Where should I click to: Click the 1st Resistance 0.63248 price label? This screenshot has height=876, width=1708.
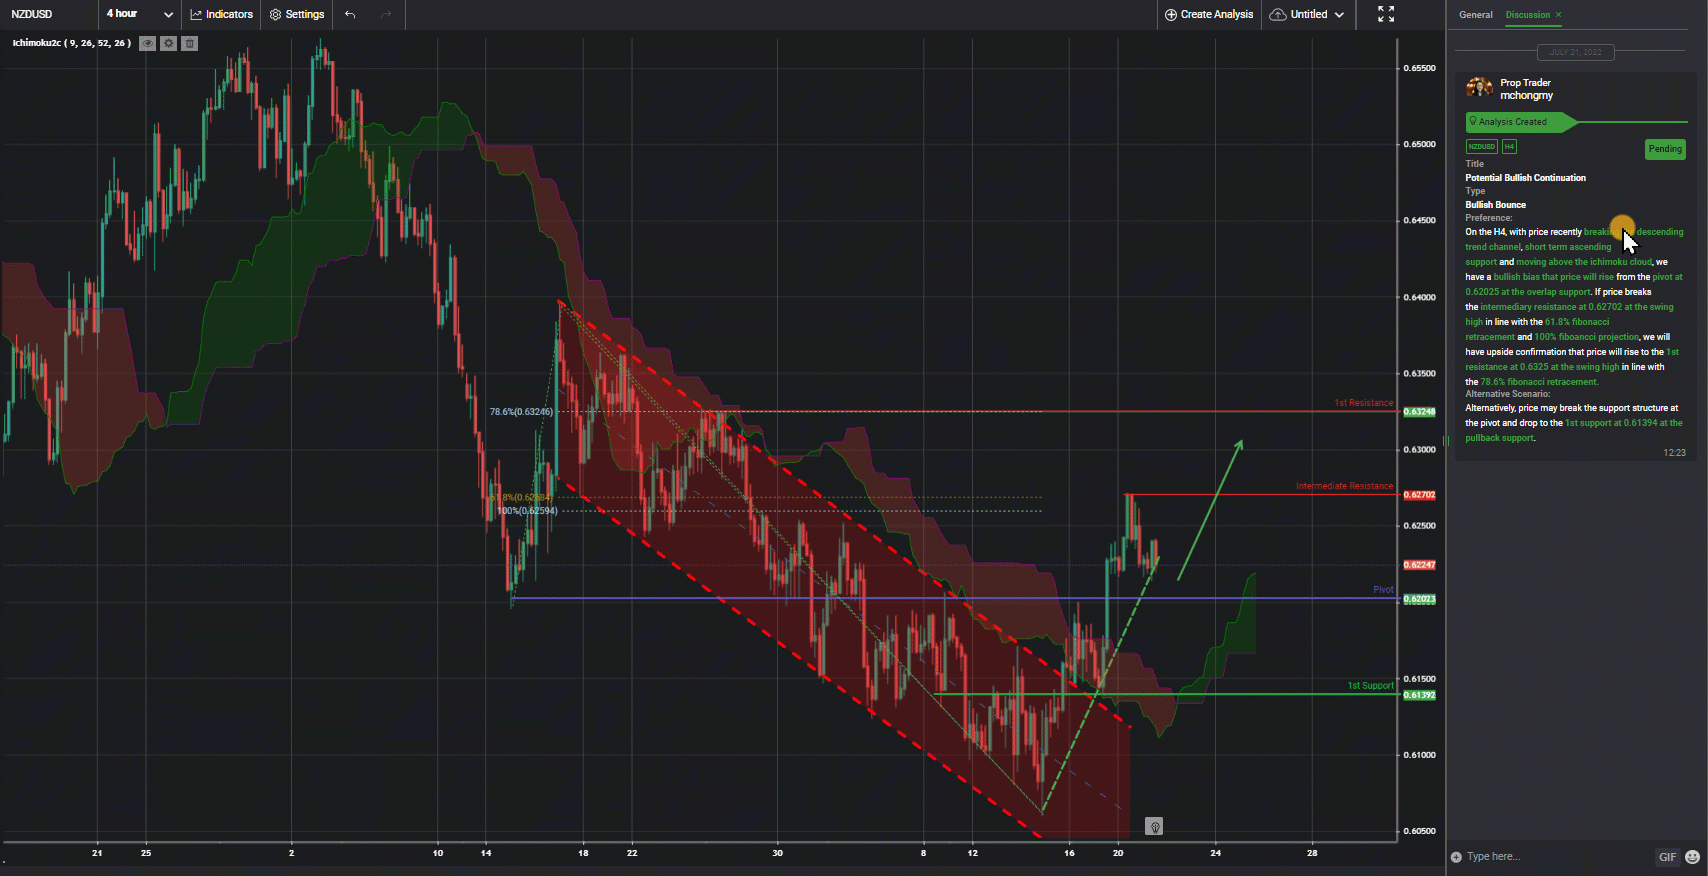click(x=1419, y=412)
